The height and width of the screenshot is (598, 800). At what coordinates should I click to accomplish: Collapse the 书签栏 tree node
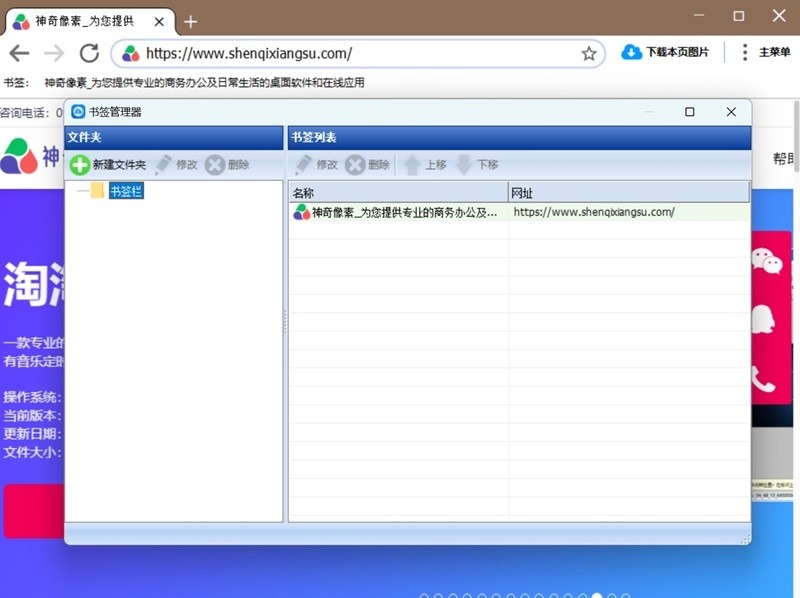click(x=84, y=190)
